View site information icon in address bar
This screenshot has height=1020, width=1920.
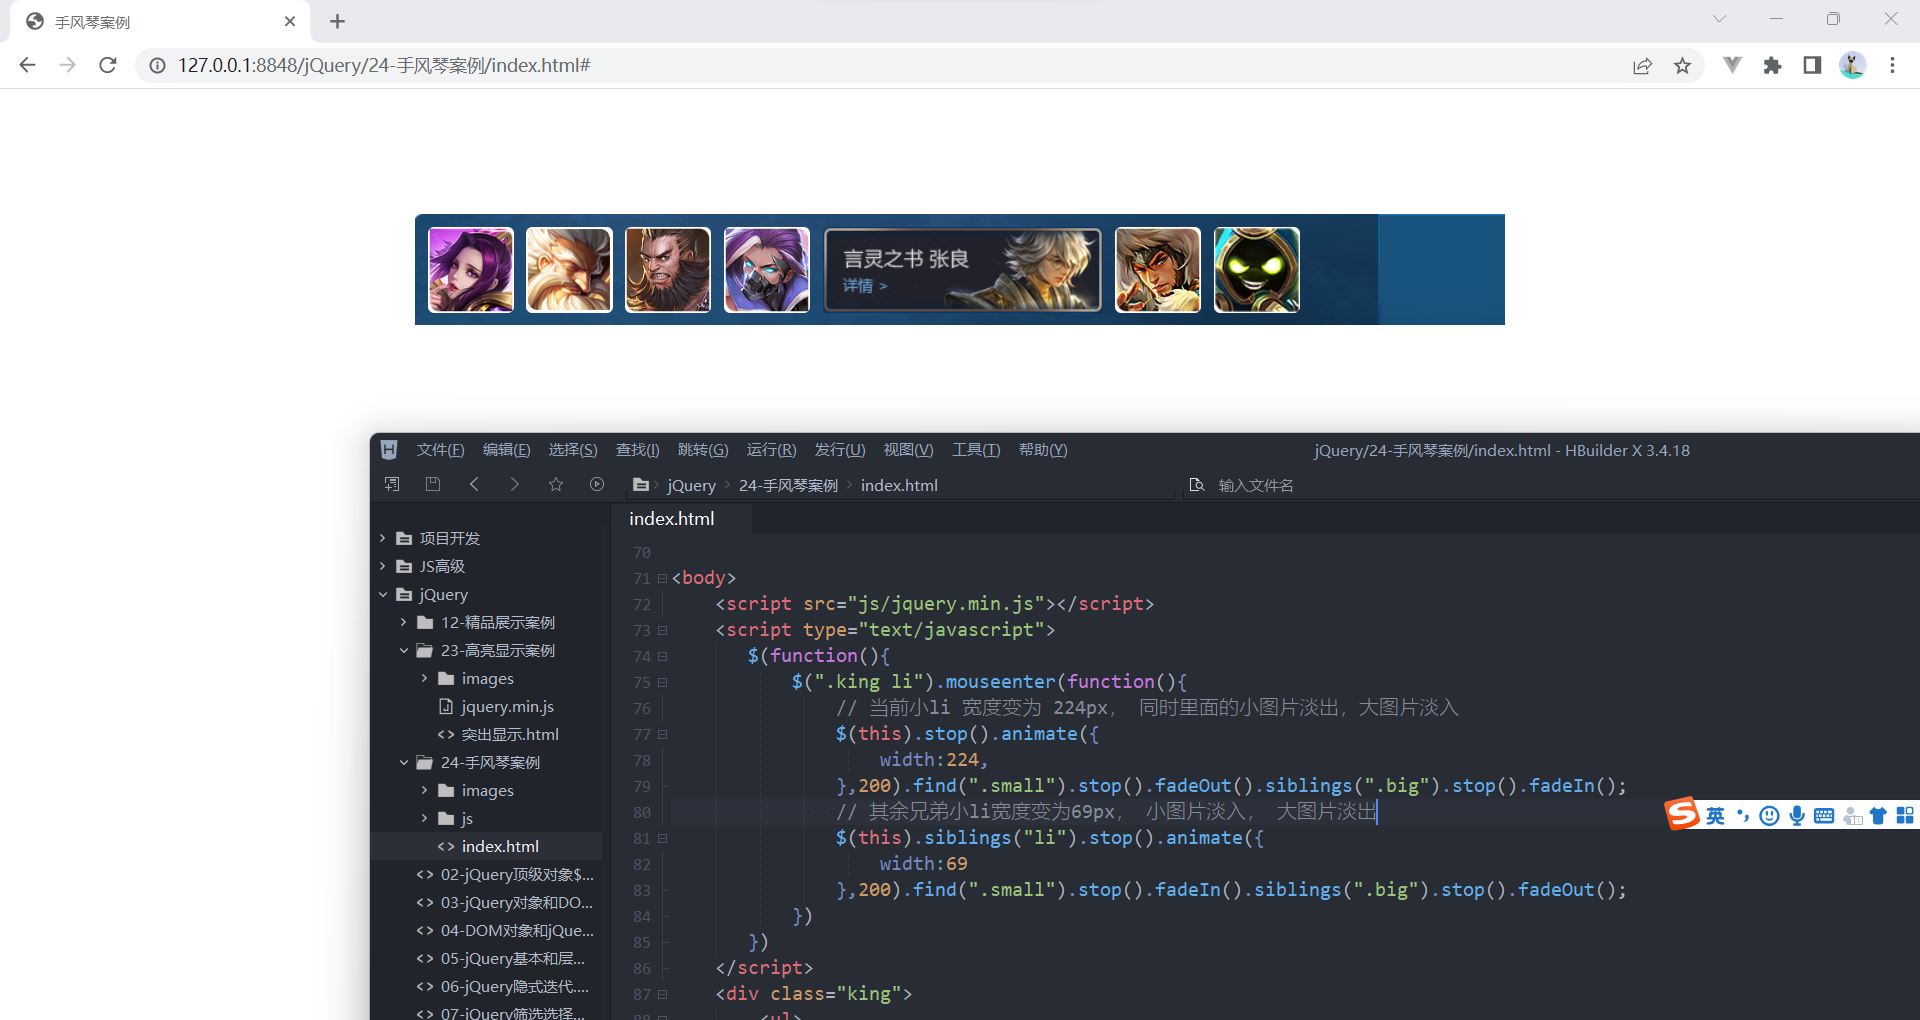click(x=157, y=65)
